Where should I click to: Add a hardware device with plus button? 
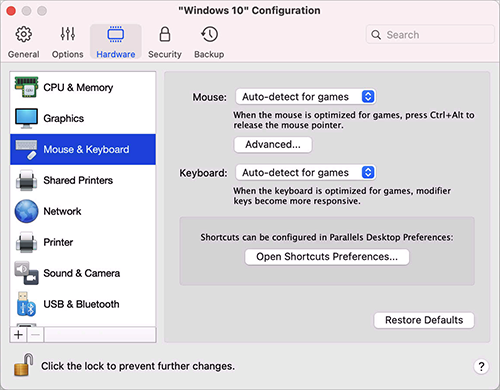click(19, 334)
